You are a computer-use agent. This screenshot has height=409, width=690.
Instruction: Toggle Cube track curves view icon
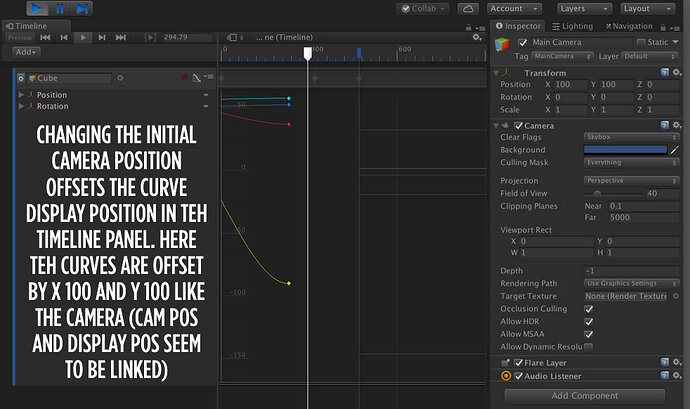click(x=197, y=78)
